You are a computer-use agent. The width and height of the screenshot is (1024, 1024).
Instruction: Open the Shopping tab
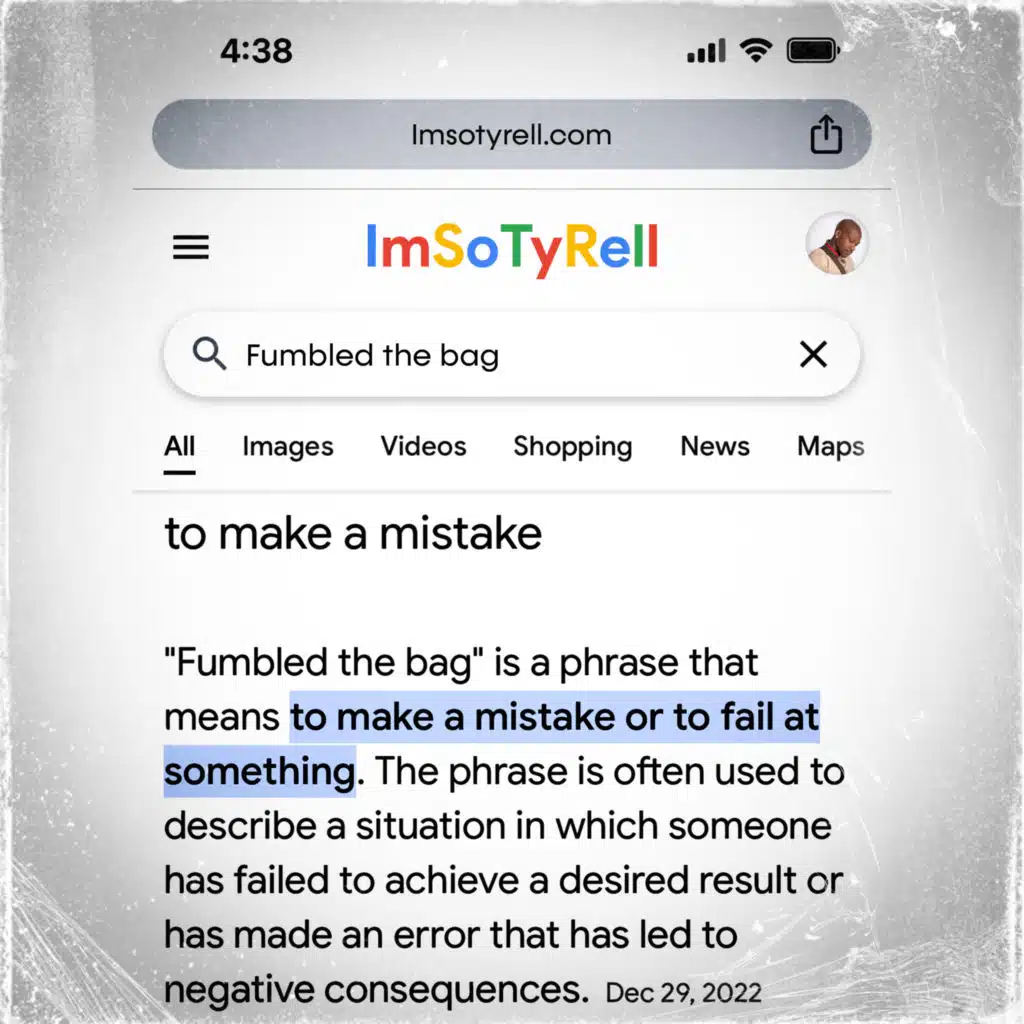[x=573, y=446]
